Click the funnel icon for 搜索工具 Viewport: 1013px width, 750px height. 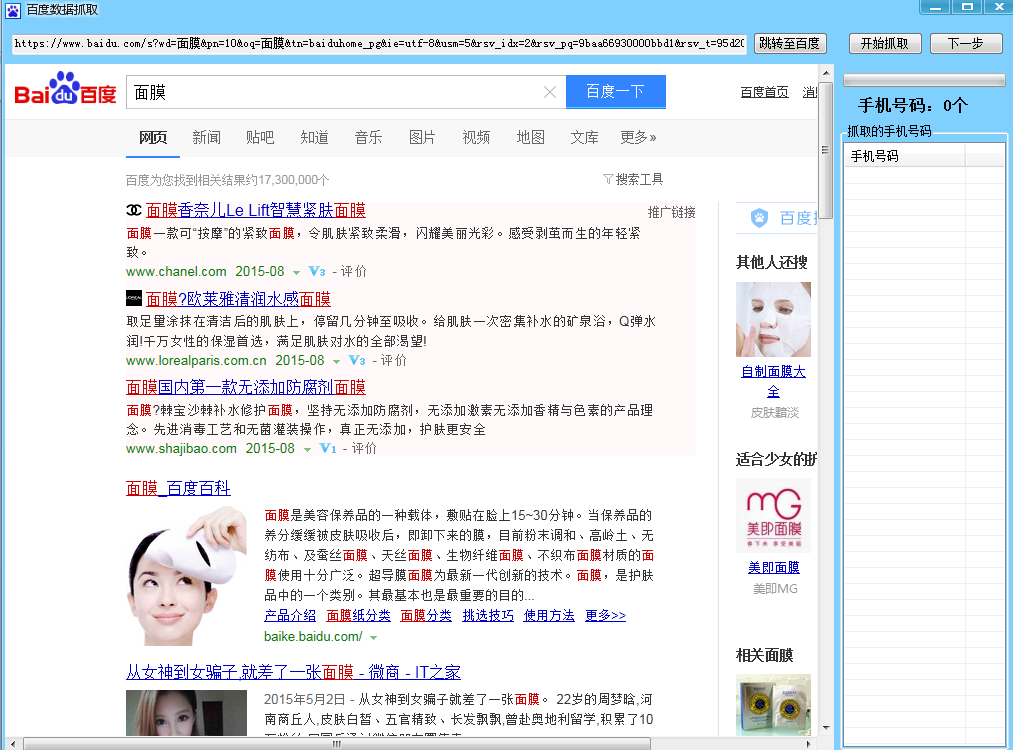coord(607,179)
